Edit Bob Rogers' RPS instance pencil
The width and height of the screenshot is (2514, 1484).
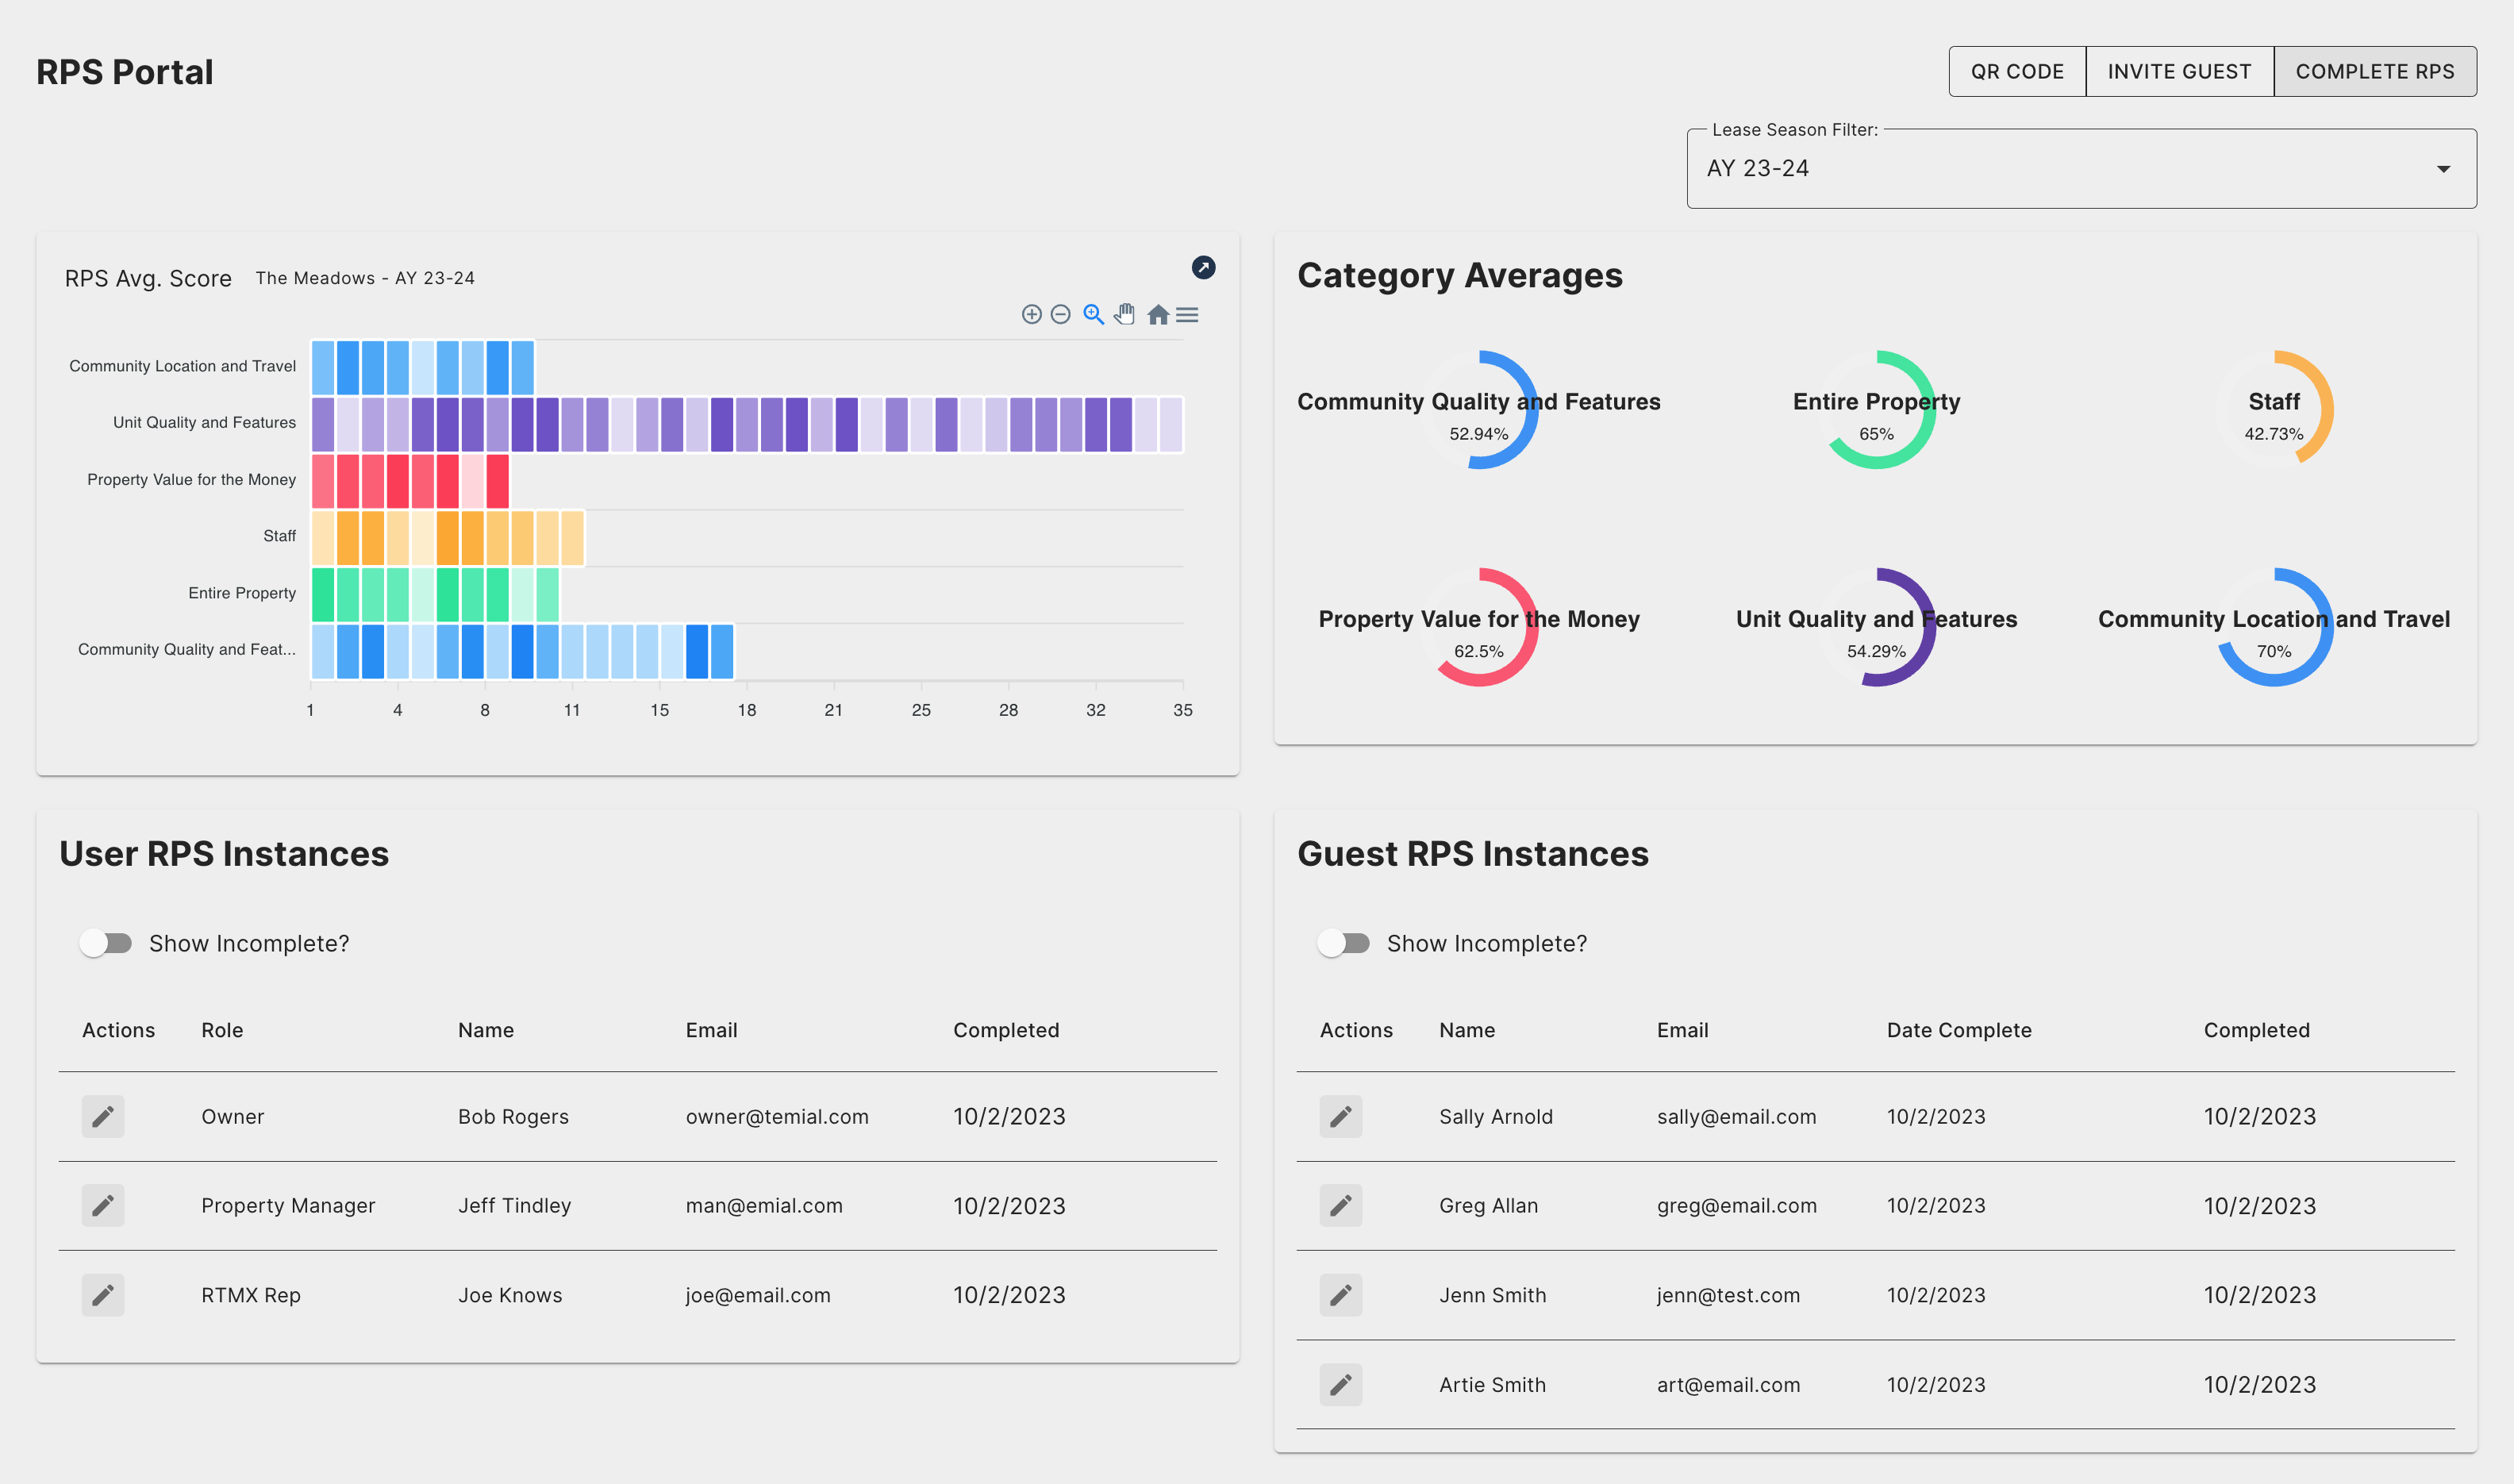pos(103,1116)
